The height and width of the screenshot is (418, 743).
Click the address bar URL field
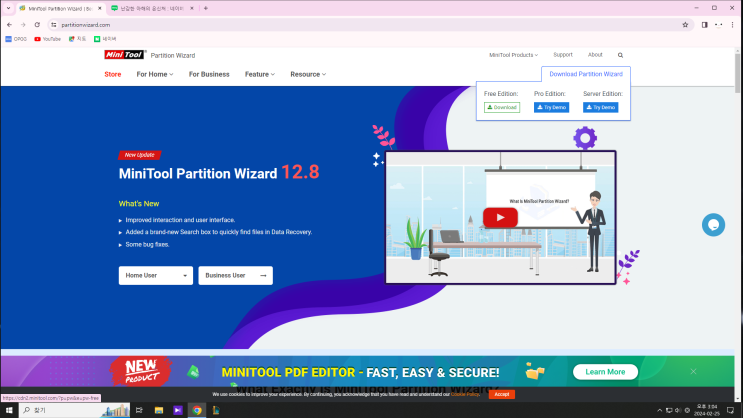pyautogui.click(x=370, y=25)
